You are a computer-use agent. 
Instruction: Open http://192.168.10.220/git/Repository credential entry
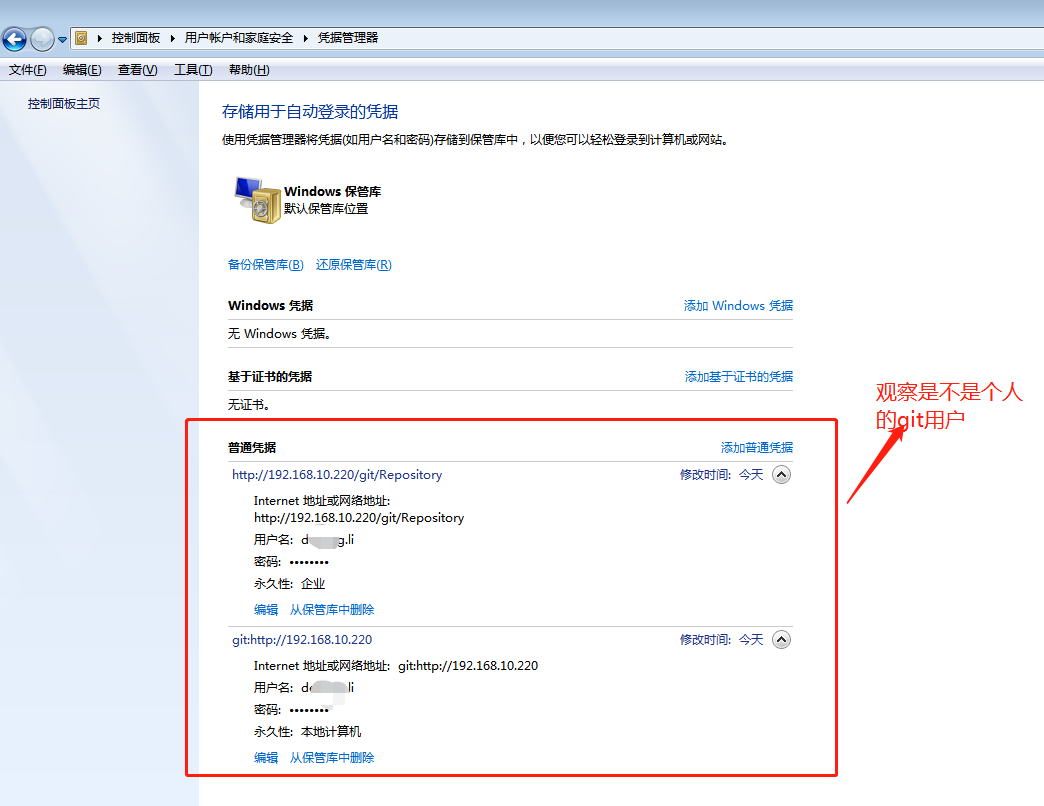[337, 475]
